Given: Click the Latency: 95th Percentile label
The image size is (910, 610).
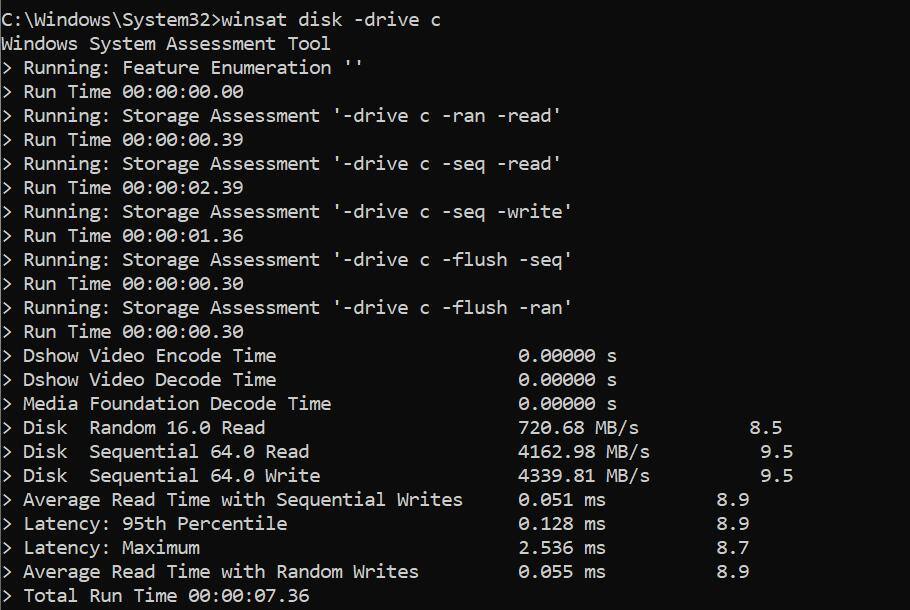Looking at the screenshot, I should tap(155, 523).
